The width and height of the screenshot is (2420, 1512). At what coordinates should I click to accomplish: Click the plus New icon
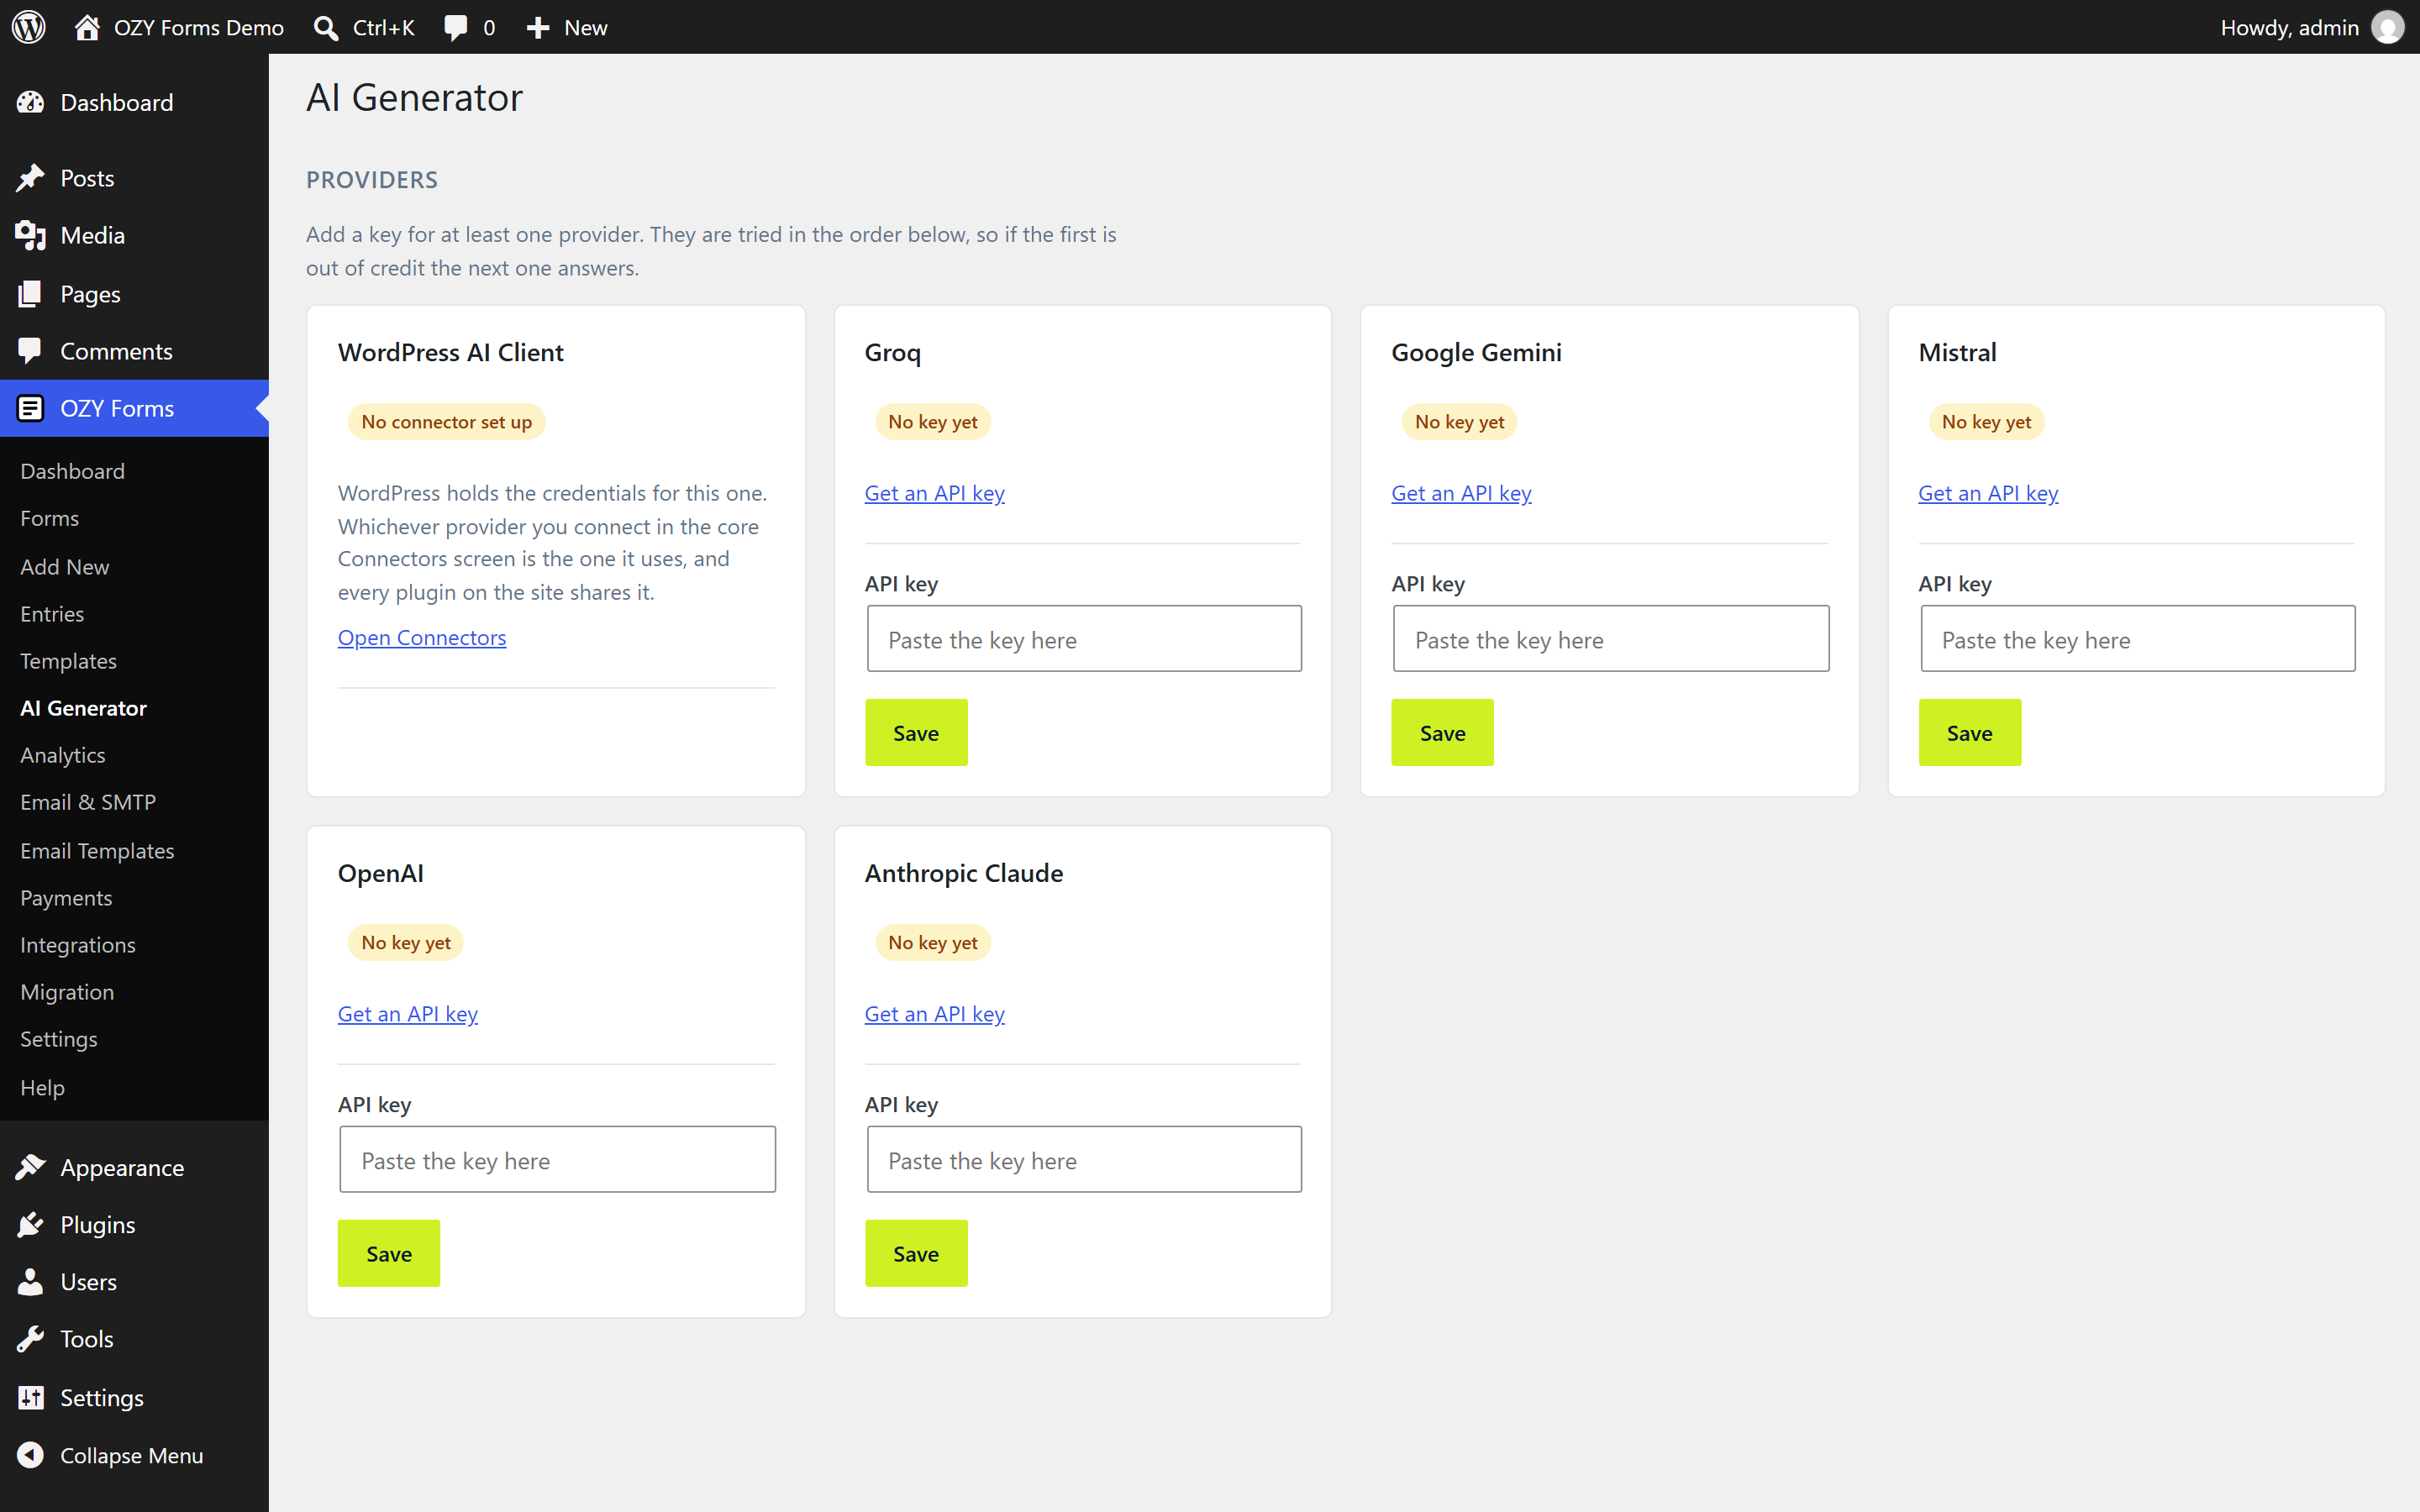point(538,27)
